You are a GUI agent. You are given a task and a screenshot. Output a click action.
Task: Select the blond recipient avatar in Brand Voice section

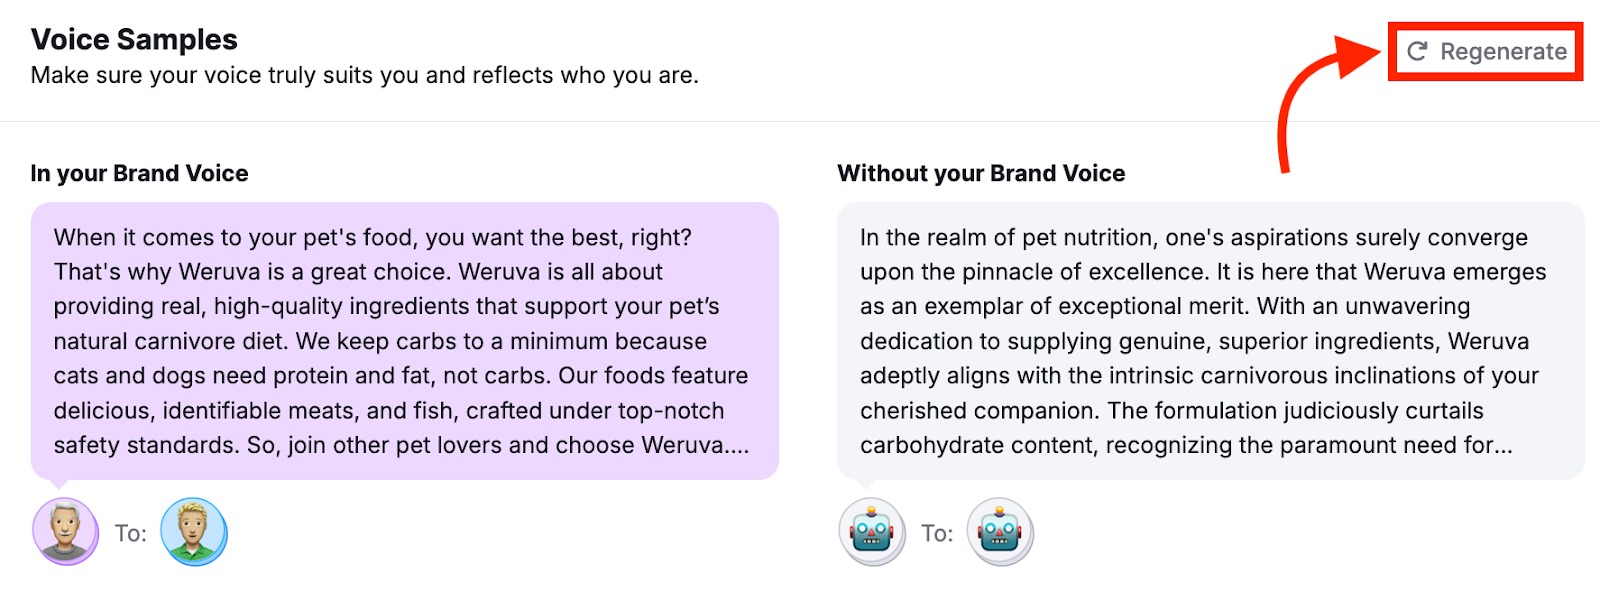coord(194,532)
